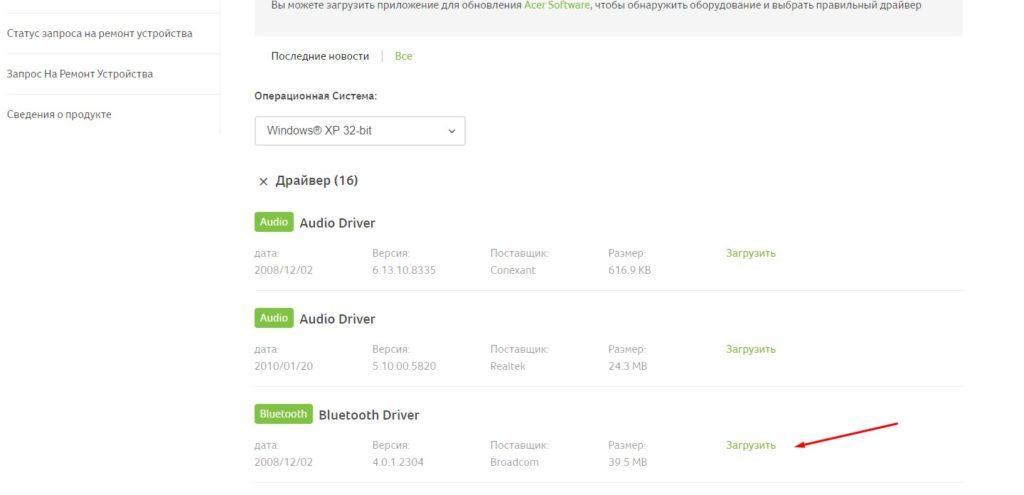This screenshot has height=495, width=1024.
Task: Click the green Bluetooth badge
Action: pos(283,414)
